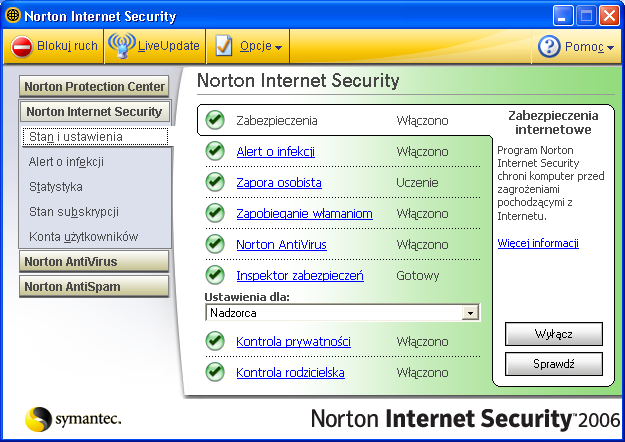Viewport: 625px width, 442px height.
Task: Click the Symantec logo at the bottom
Action: (x=73, y=419)
